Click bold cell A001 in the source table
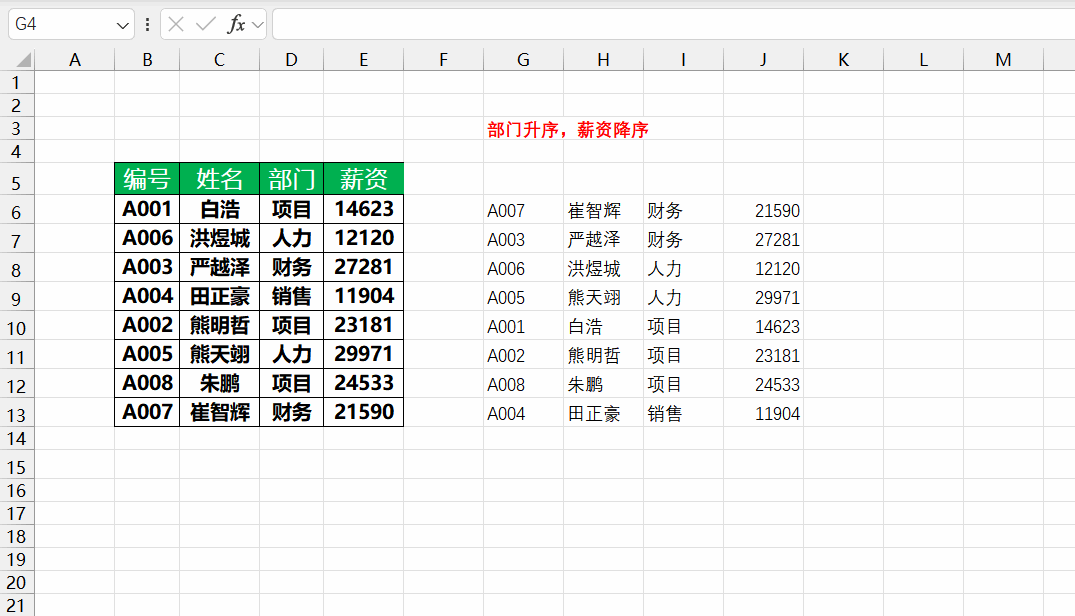This screenshot has width=1075, height=616. pos(147,209)
